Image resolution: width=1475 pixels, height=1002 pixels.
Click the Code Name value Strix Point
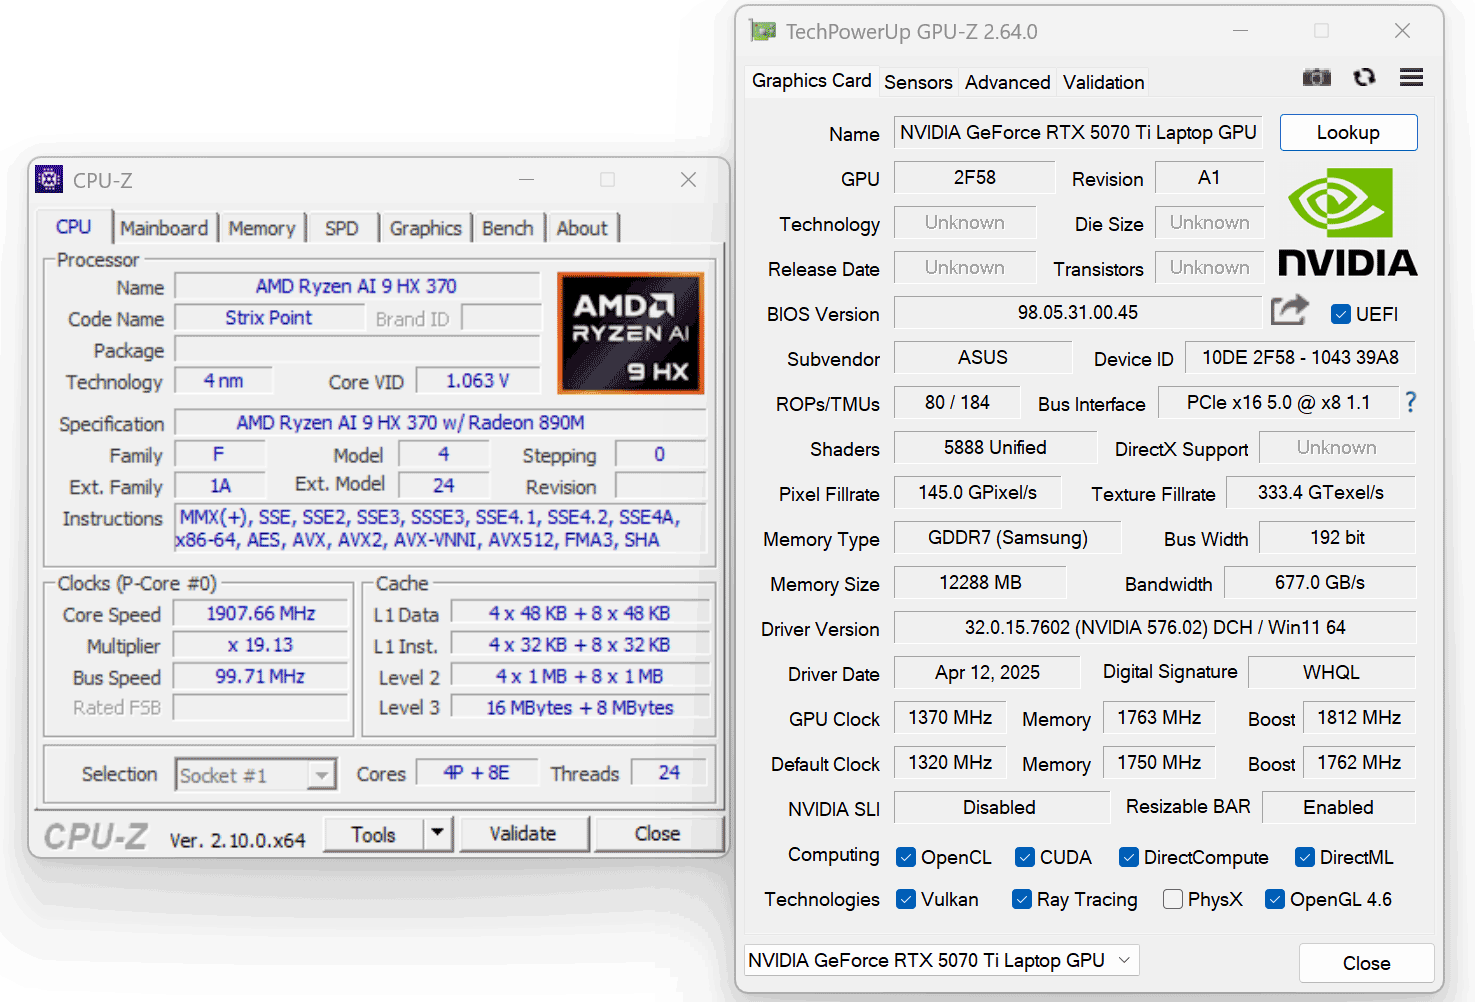pyautogui.click(x=269, y=318)
